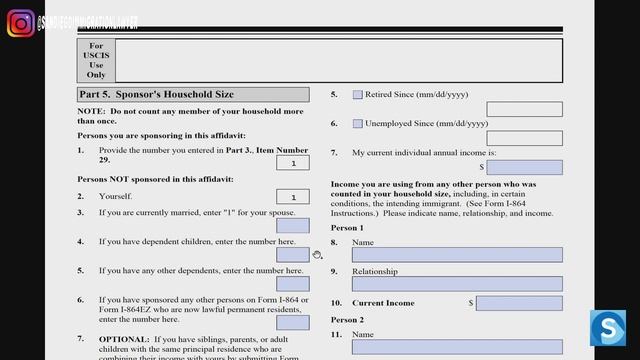Click the For USCIS Use Only box
Screen dimensions: 640x360
click(x=320, y=61)
